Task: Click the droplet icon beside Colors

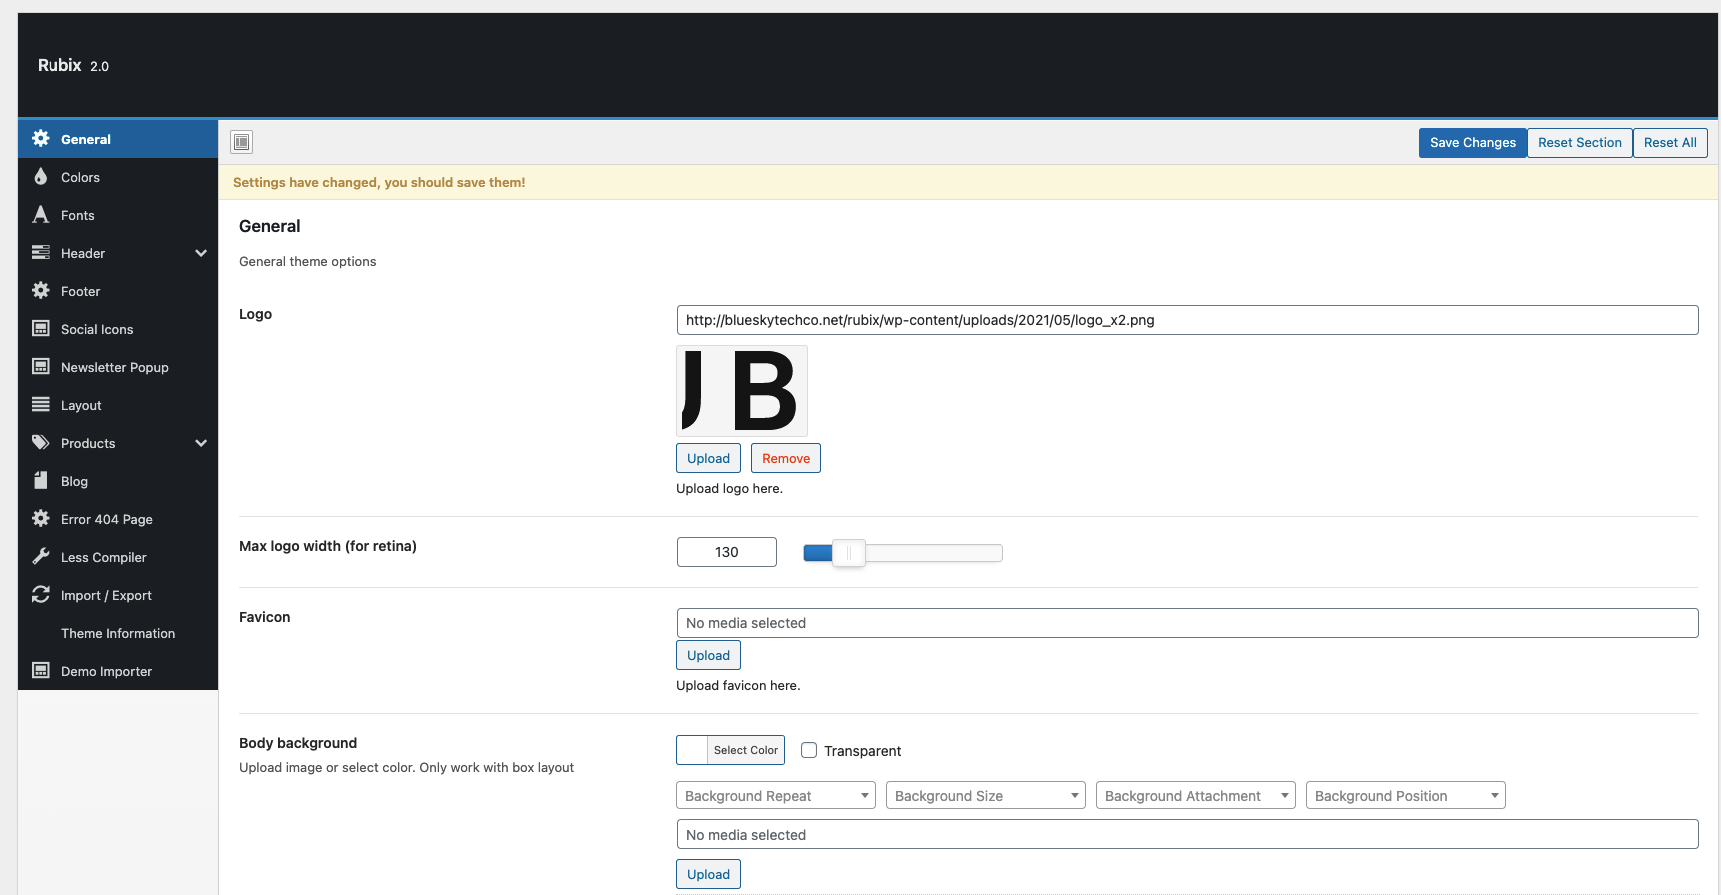Action: pos(41,177)
